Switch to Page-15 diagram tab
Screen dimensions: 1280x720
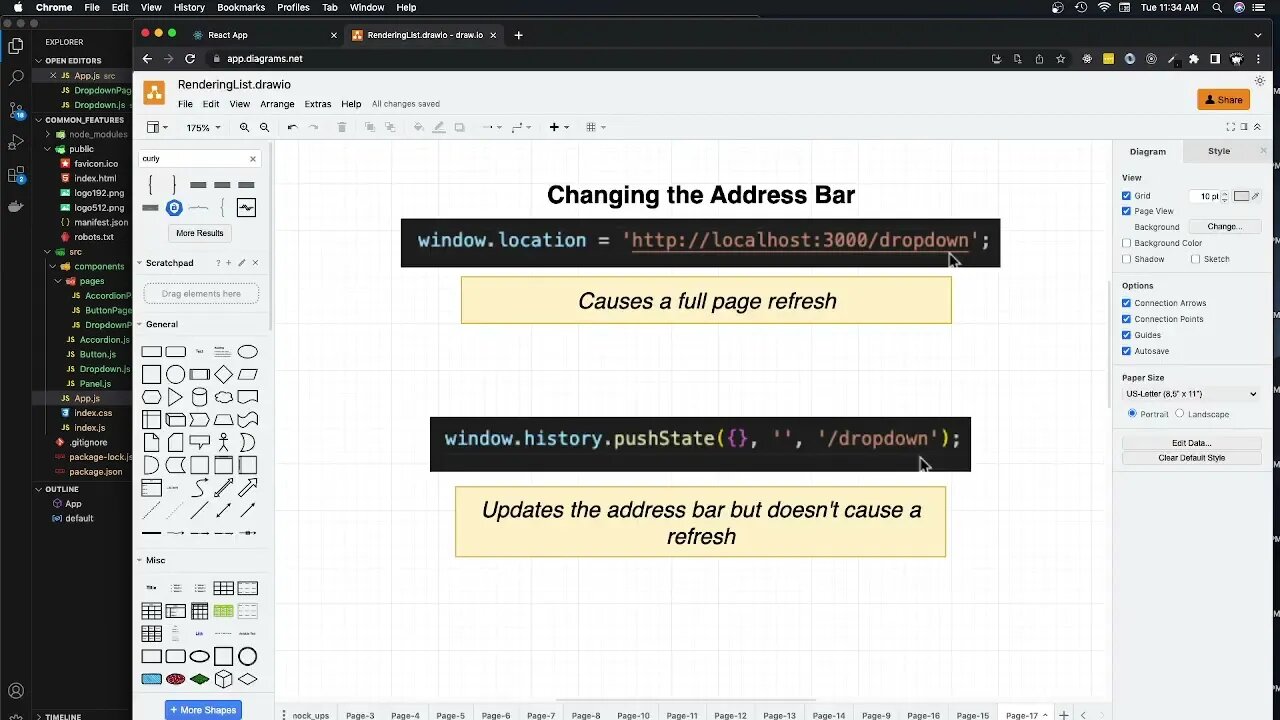(973, 715)
